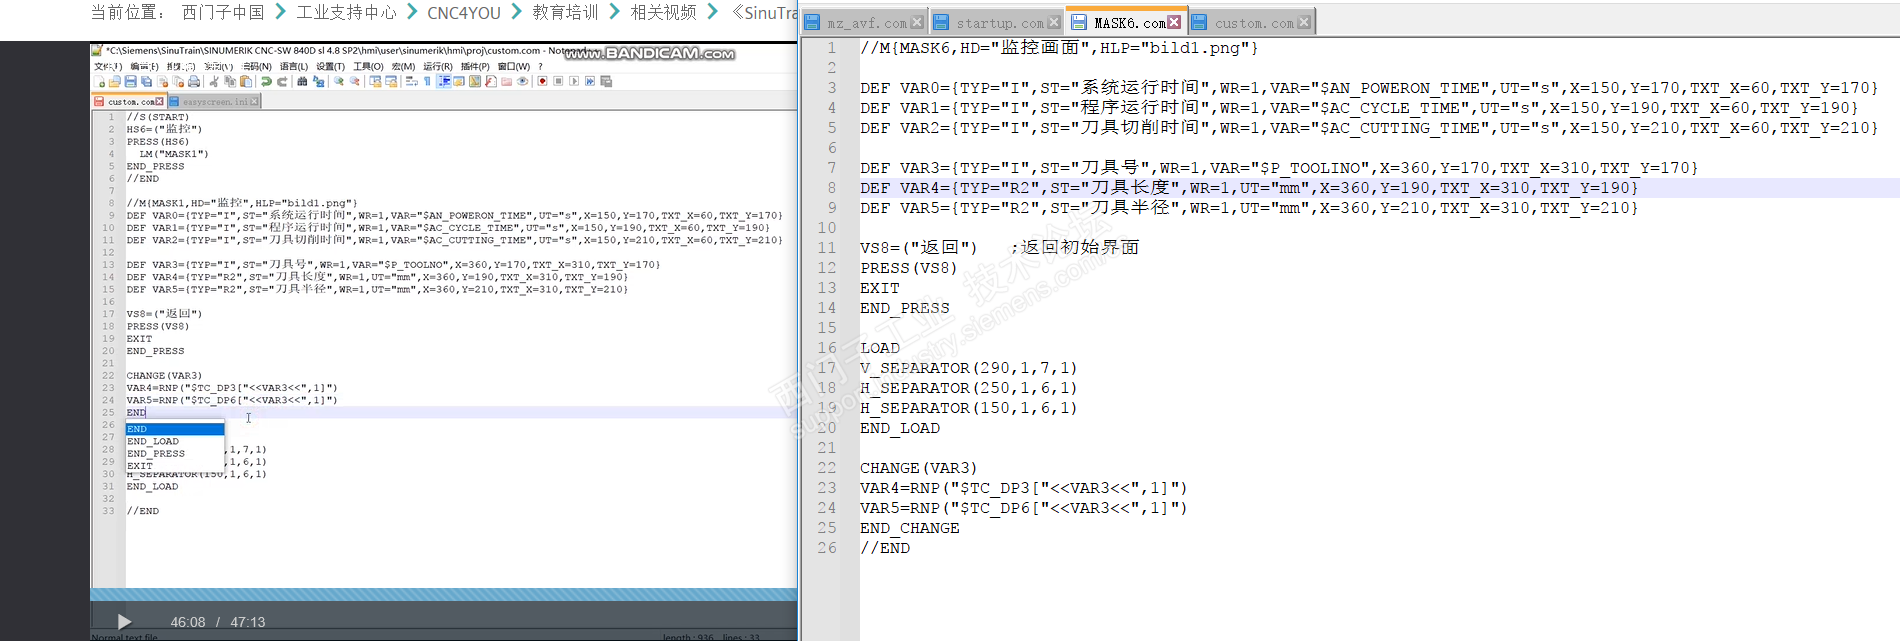
Task: Click the New file icon in Notepad++ toolbar
Action: [x=99, y=82]
